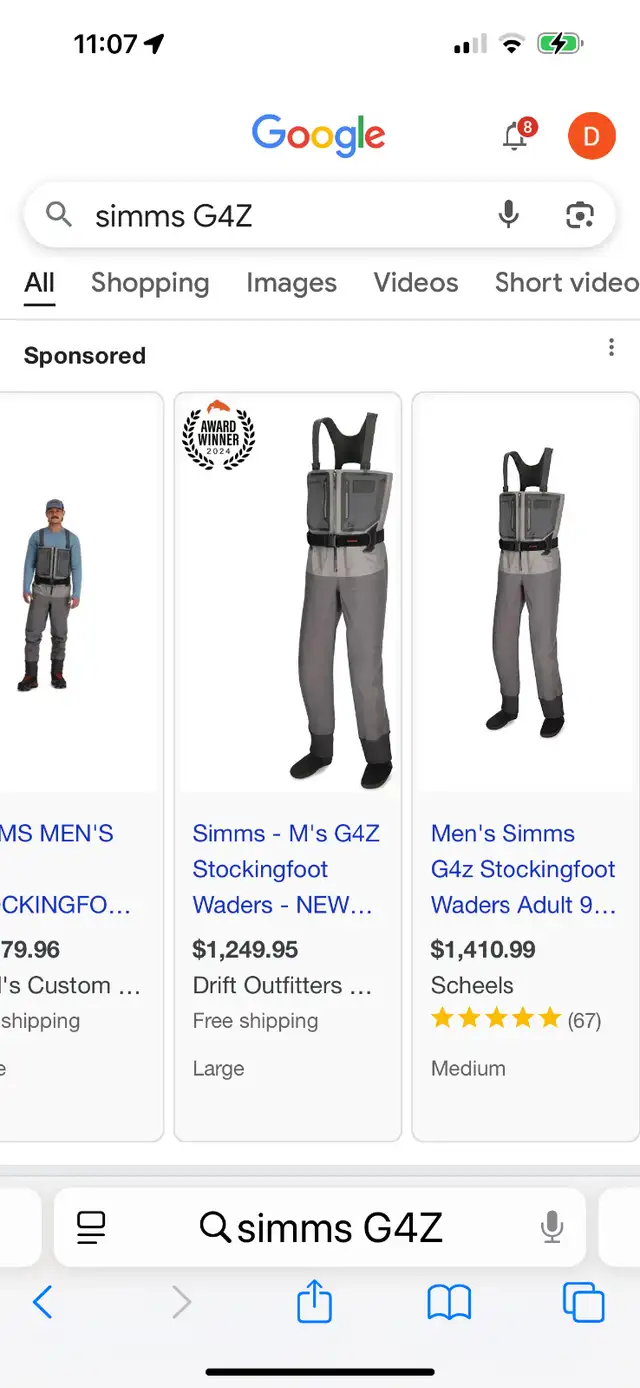Open Safari share sheet
640x1388 pixels.
pyautogui.click(x=314, y=1301)
